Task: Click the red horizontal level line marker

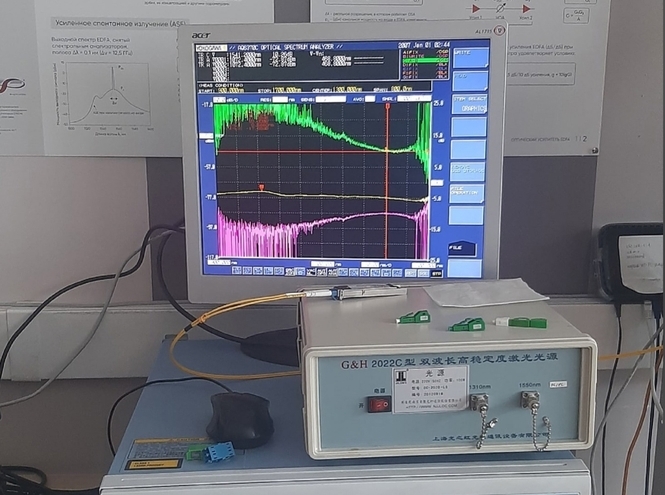Action: click(322, 151)
